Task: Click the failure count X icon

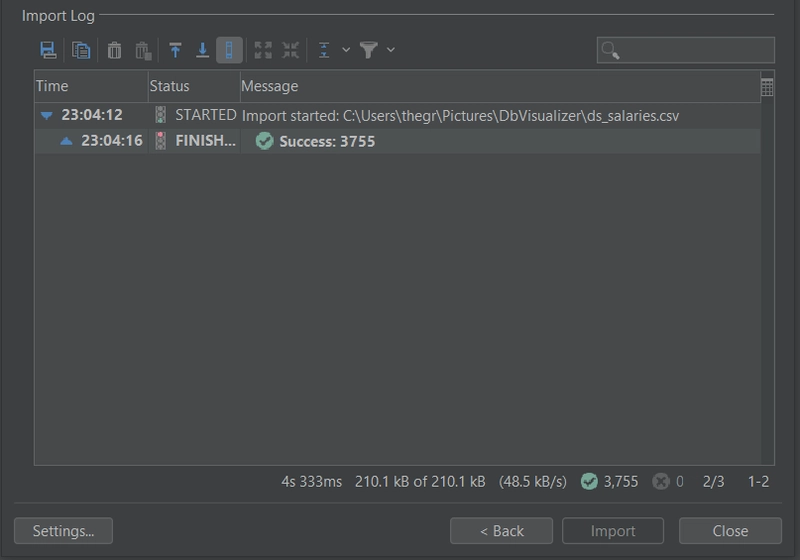Action: [661, 481]
